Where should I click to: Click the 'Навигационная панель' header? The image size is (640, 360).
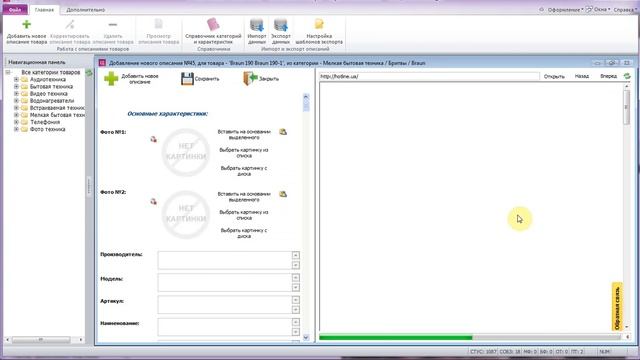pos(37,62)
